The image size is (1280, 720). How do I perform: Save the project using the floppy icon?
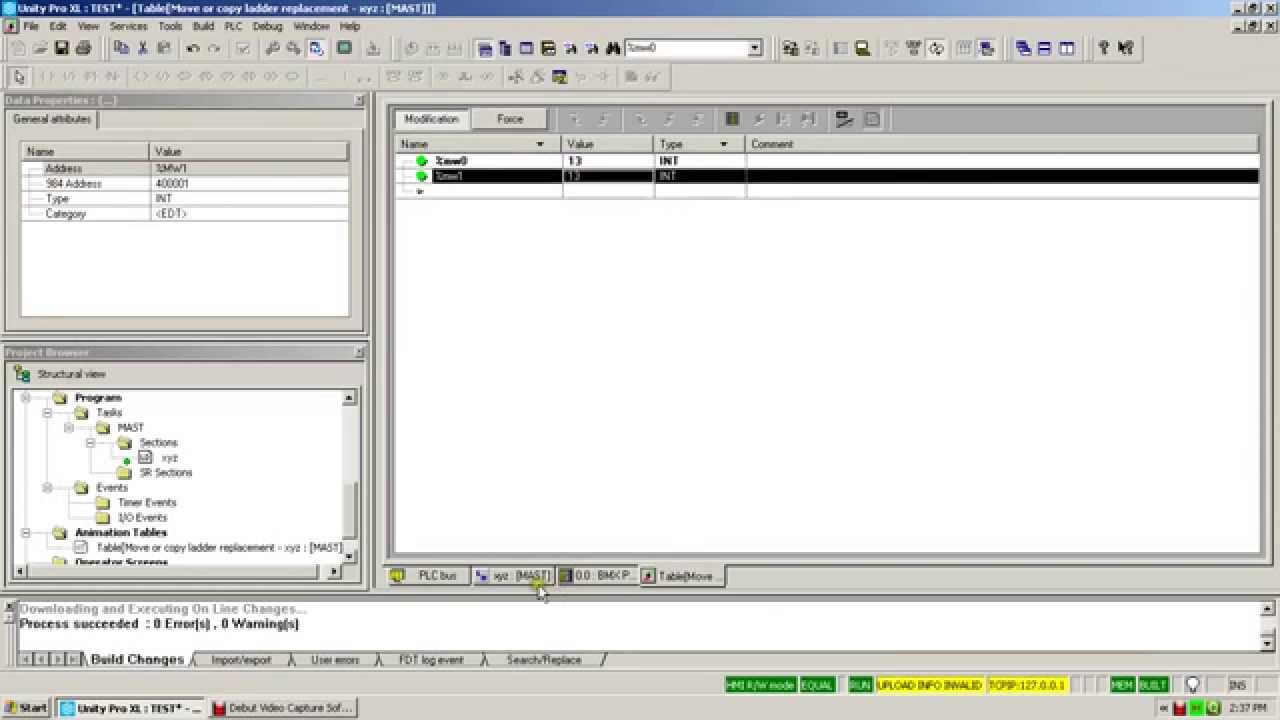(x=61, y=48)
